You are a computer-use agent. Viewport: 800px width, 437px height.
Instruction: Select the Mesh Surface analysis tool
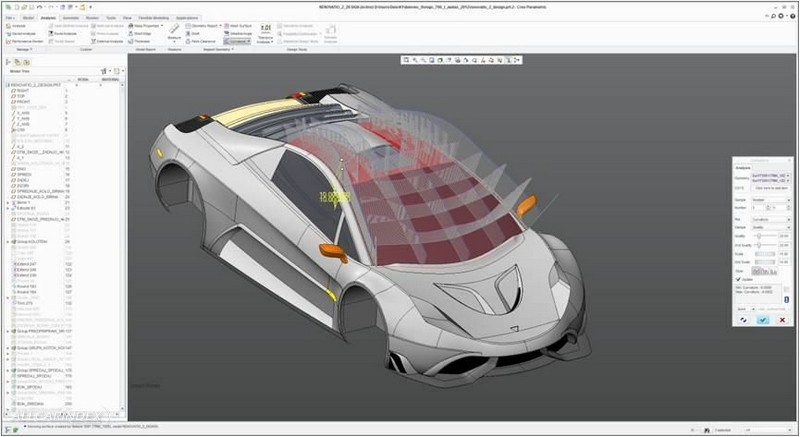[230, 24]
